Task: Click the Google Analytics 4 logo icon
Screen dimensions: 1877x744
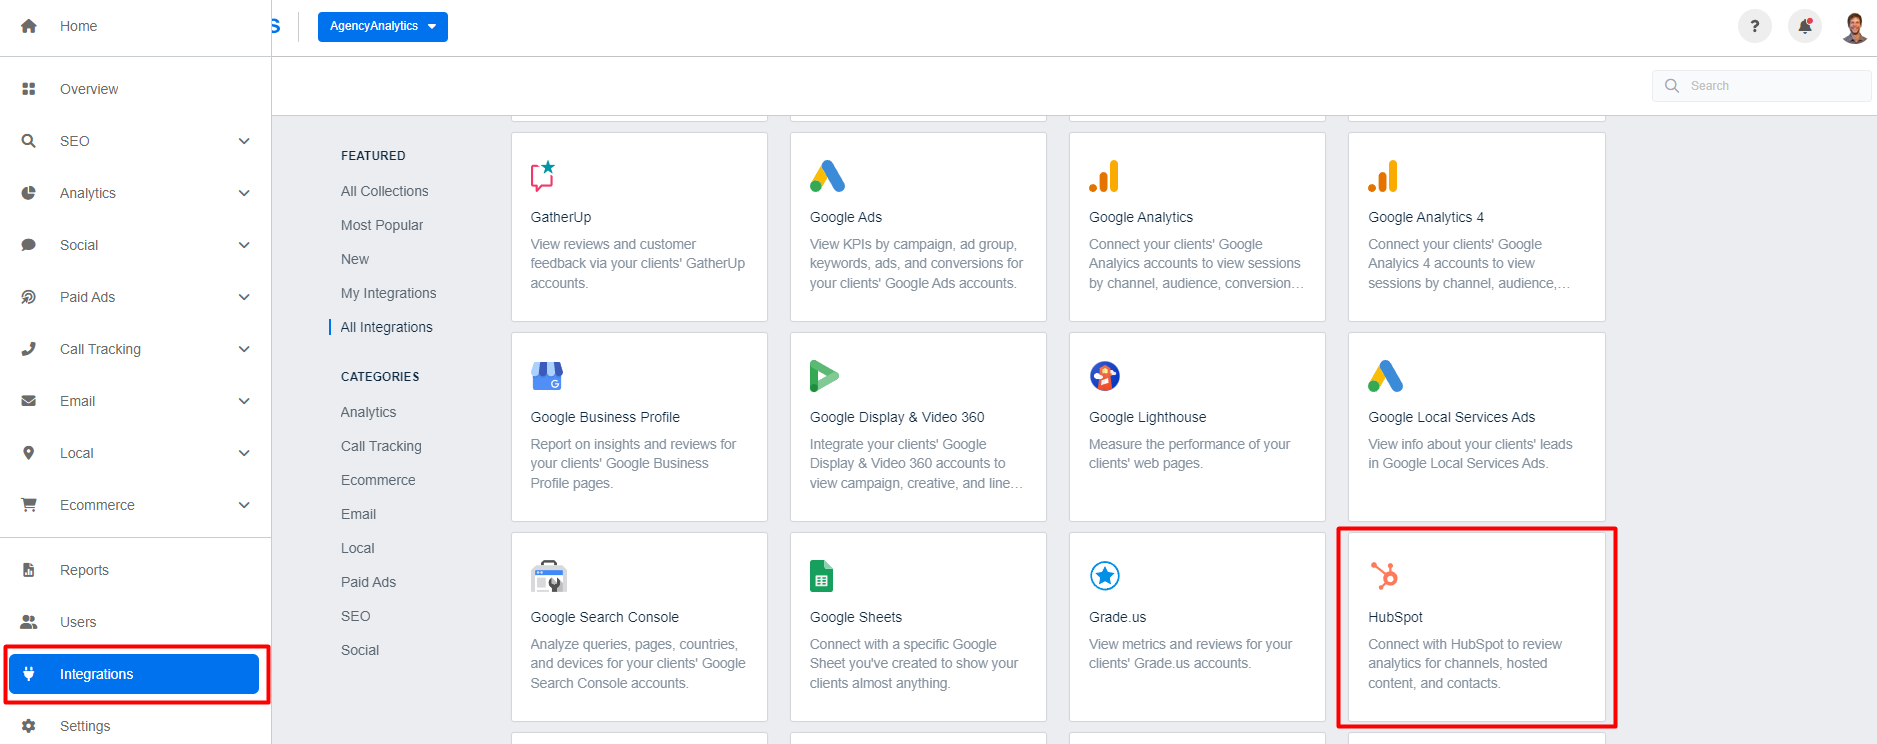Action: click(1383, 176)
